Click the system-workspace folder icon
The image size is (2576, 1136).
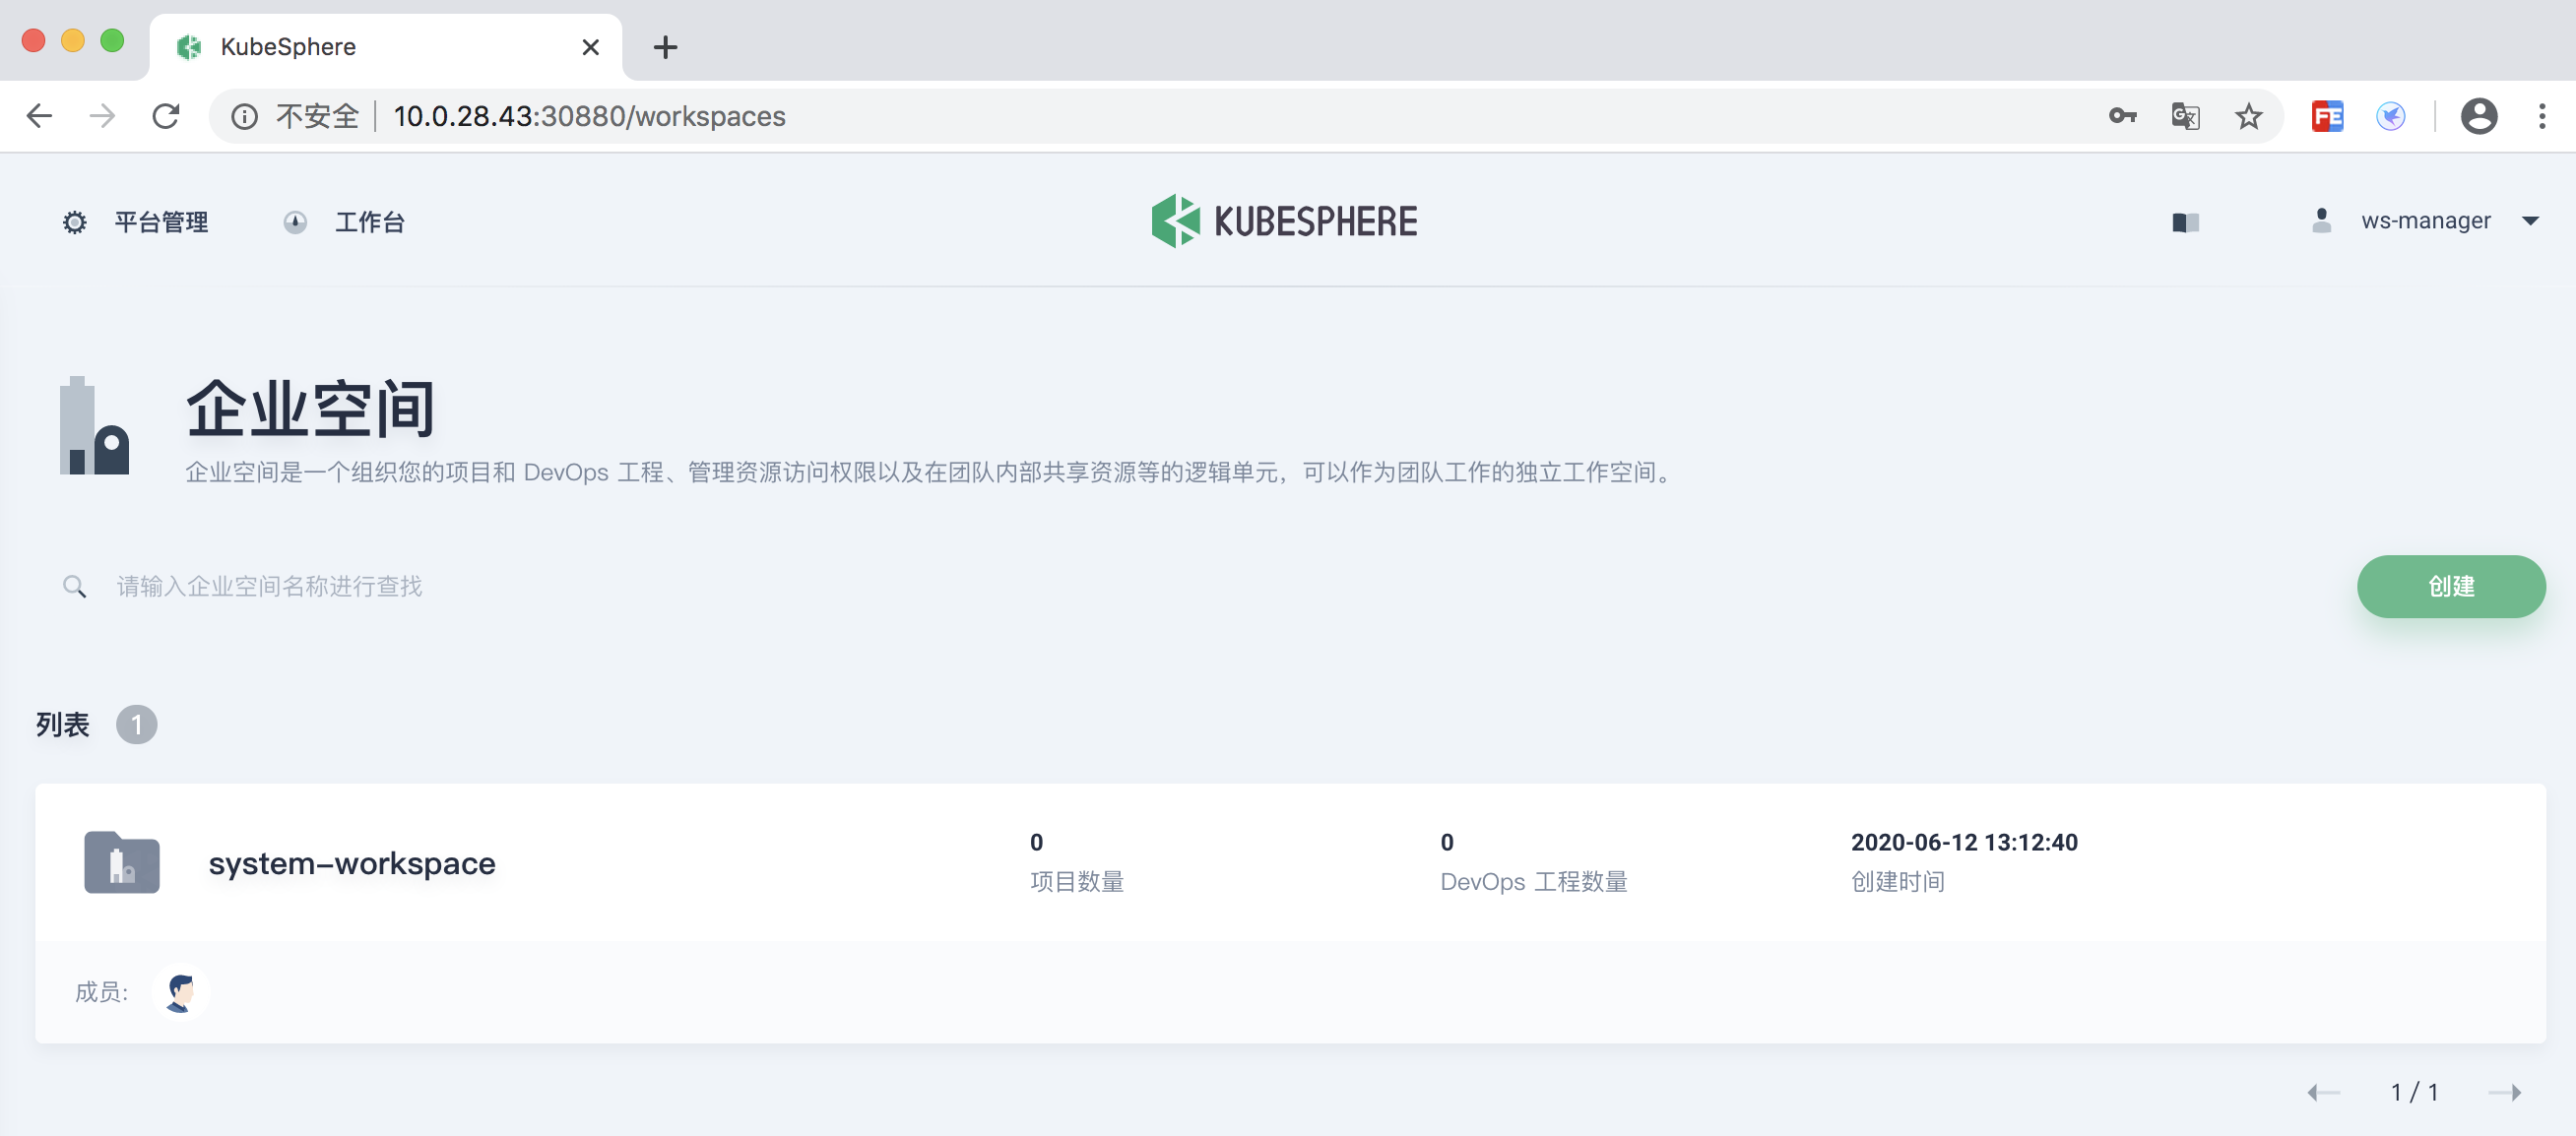coord(122,862)
